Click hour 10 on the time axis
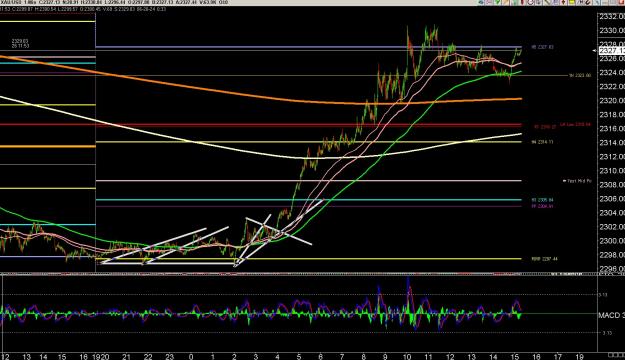 (x=407, y=356)
